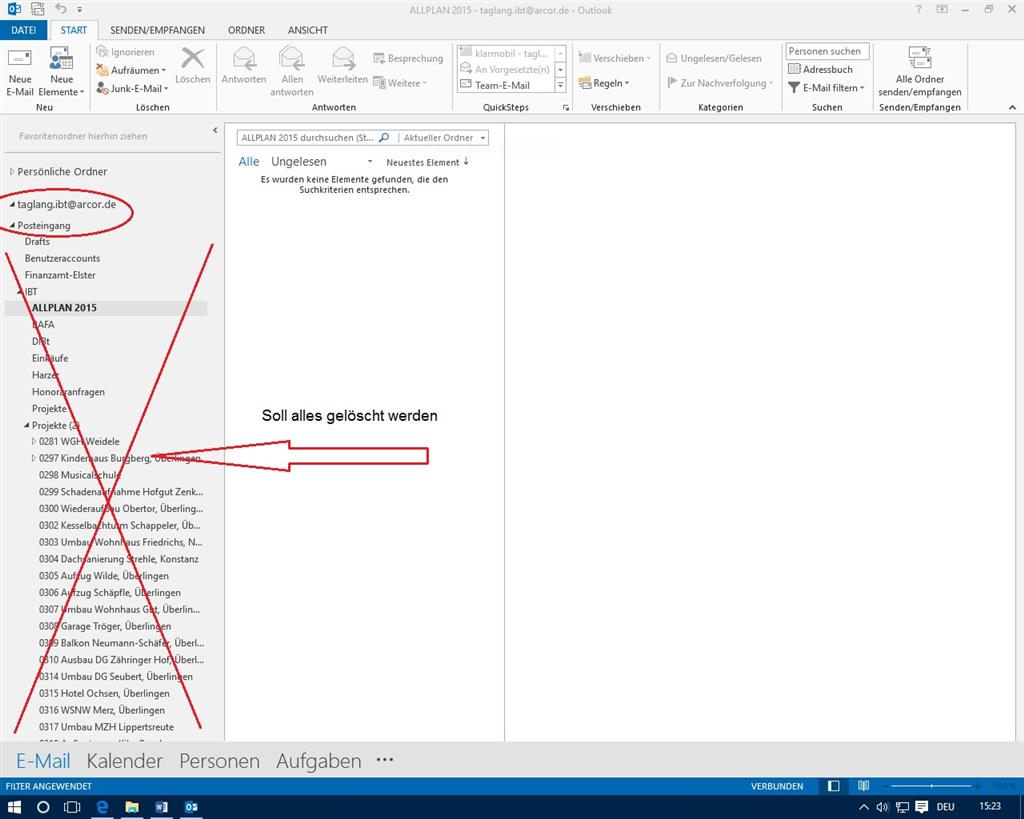Image resolution: width=1024 pixels, height=819 pixels.
Task: Click the Ignorieren button
Action: click(125, 52)
